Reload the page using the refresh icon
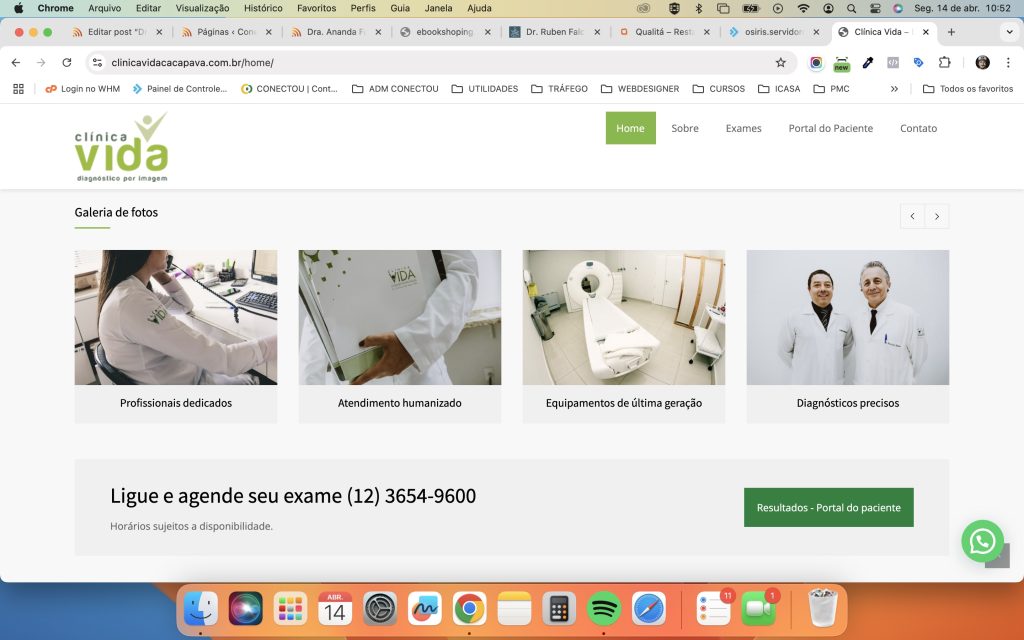The height and width of the screenshot is (640, 1024). tap(67, 62)
